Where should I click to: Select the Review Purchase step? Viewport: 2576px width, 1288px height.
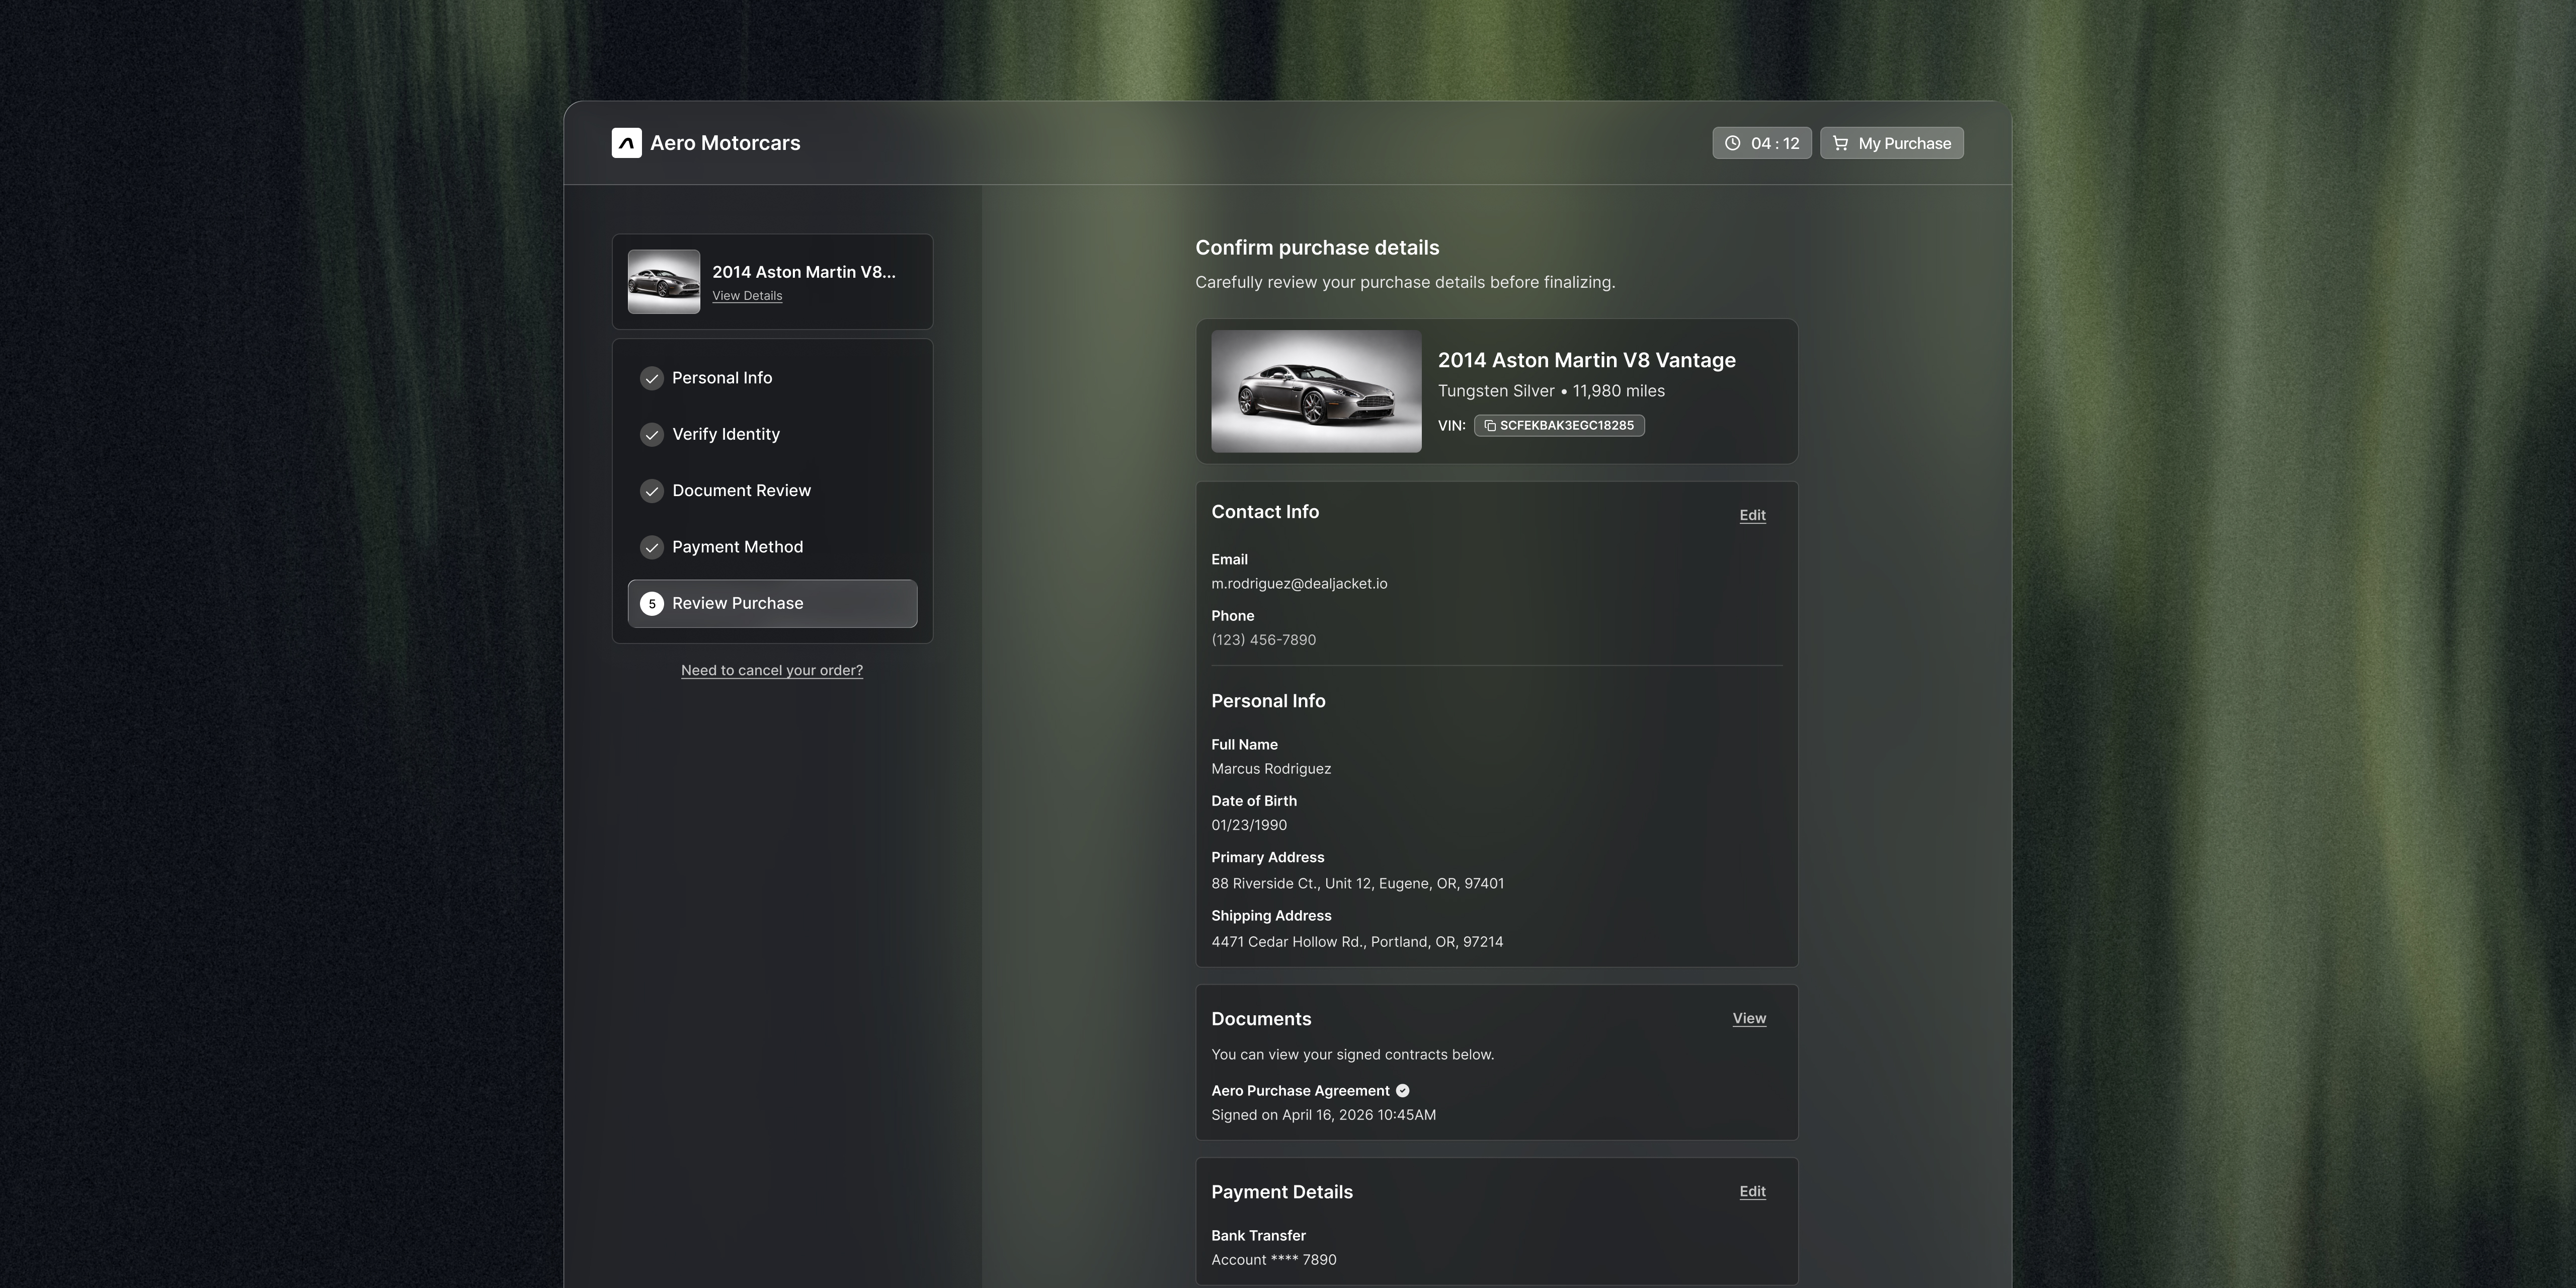point(772,604)
